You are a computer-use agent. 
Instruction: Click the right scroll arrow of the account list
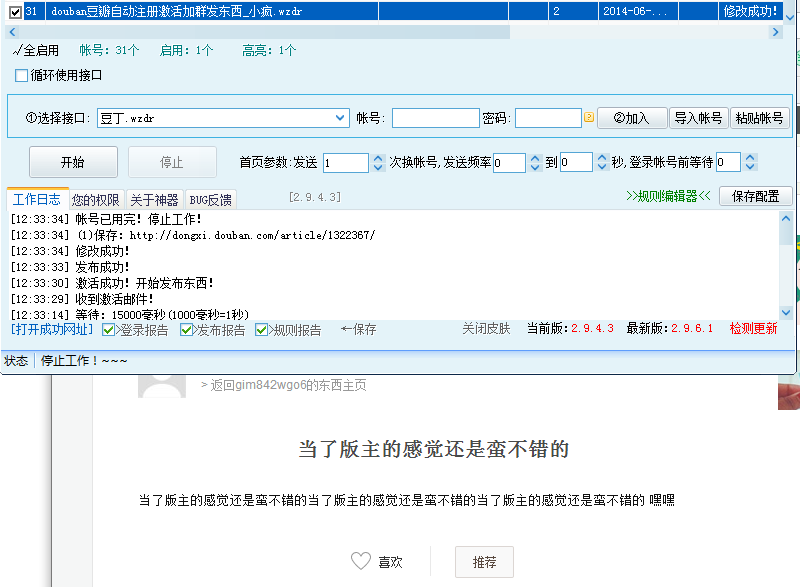(x=777, y=31)
